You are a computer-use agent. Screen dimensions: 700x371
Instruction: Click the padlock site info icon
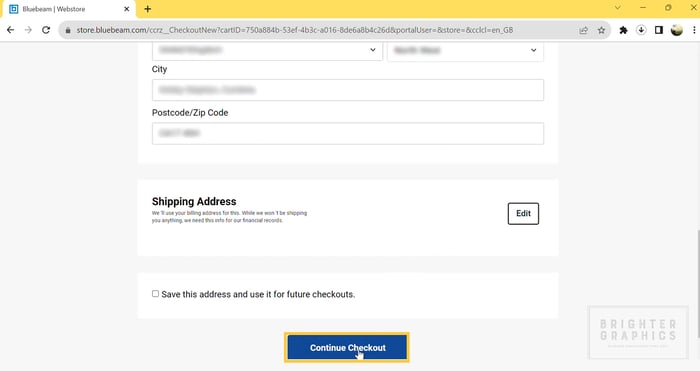pos(68,30)
